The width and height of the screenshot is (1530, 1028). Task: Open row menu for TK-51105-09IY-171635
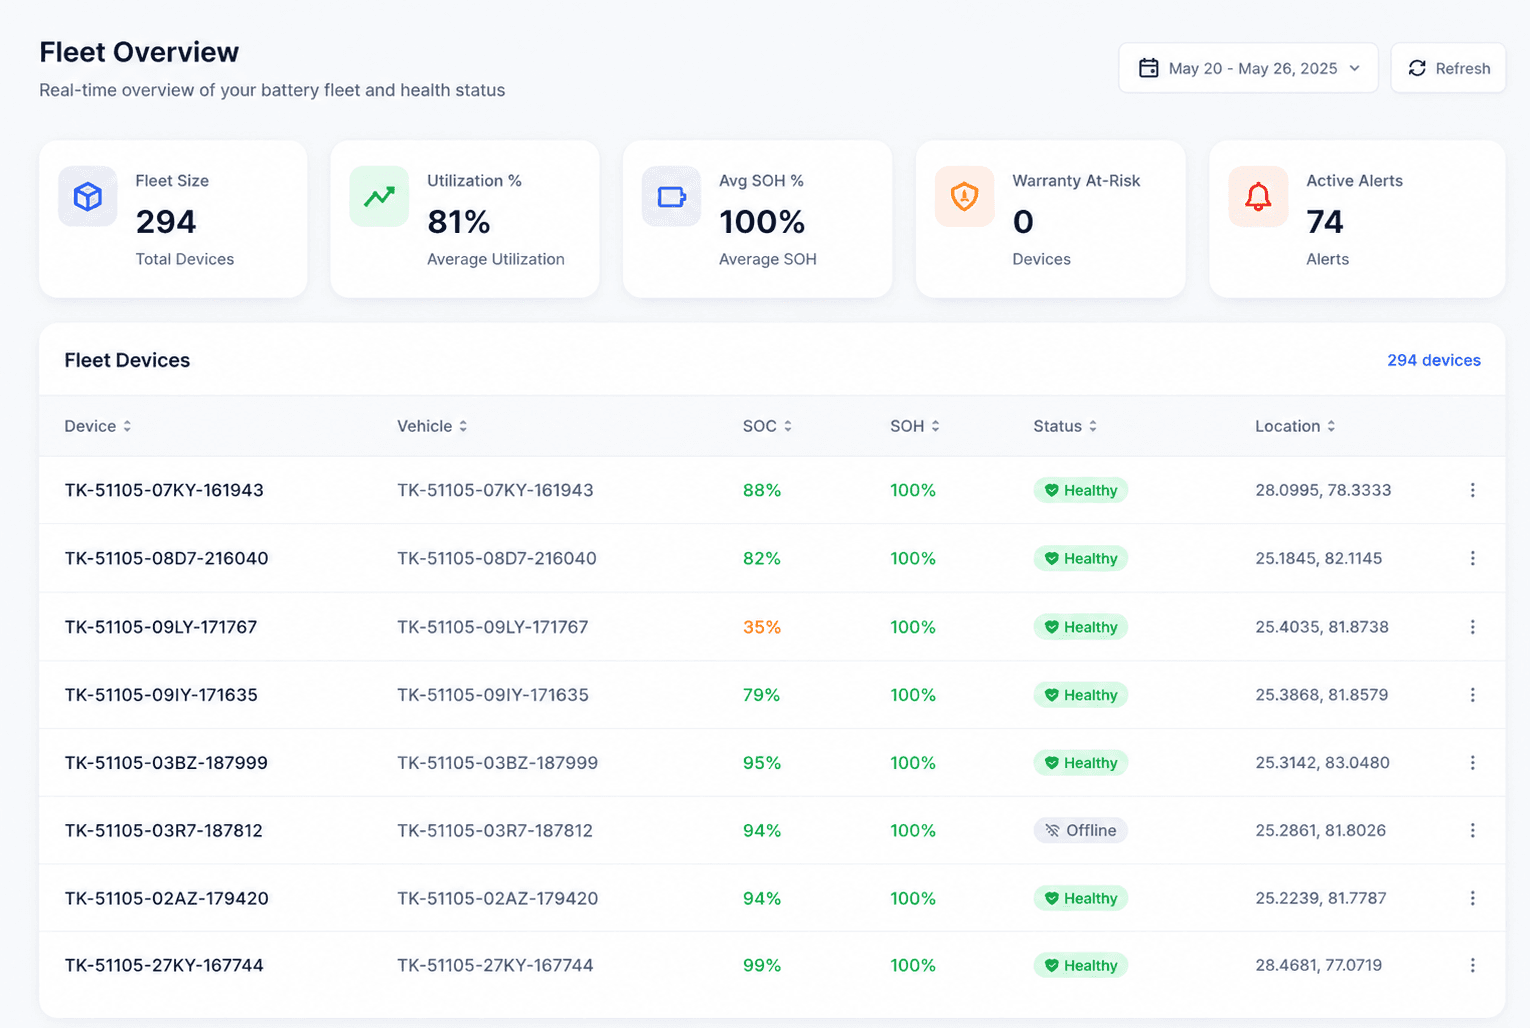1473,695
